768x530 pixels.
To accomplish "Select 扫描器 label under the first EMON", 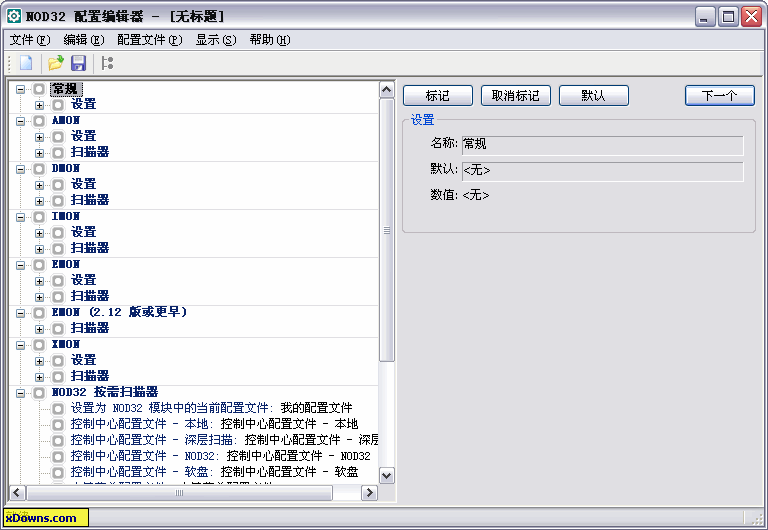I will (90, 296).
